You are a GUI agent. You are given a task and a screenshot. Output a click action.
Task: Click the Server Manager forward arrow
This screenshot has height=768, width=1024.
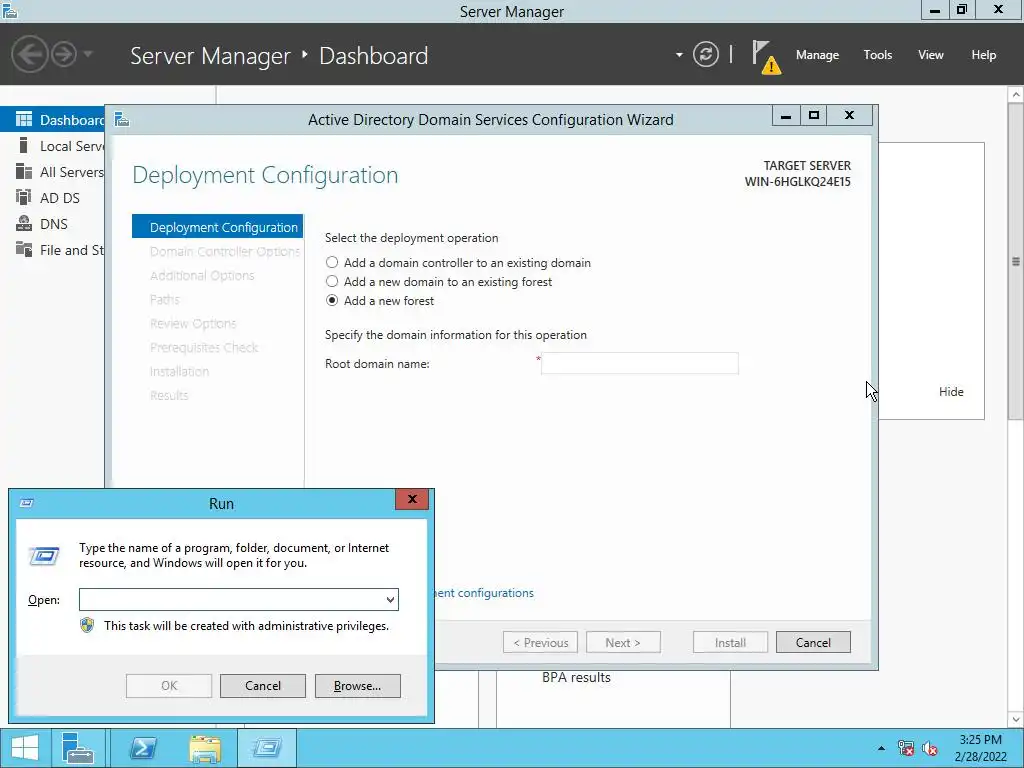coord(64,54)
